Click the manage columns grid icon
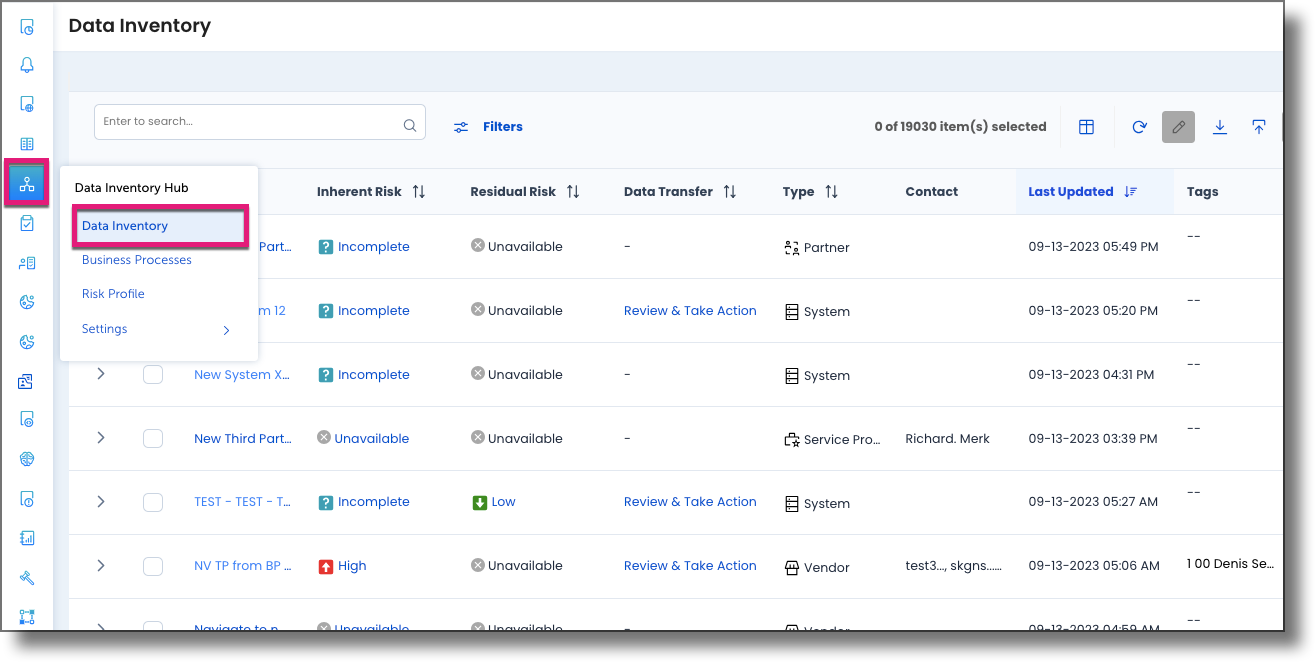Viewport: 1316px width, 663px height. 1086,127
